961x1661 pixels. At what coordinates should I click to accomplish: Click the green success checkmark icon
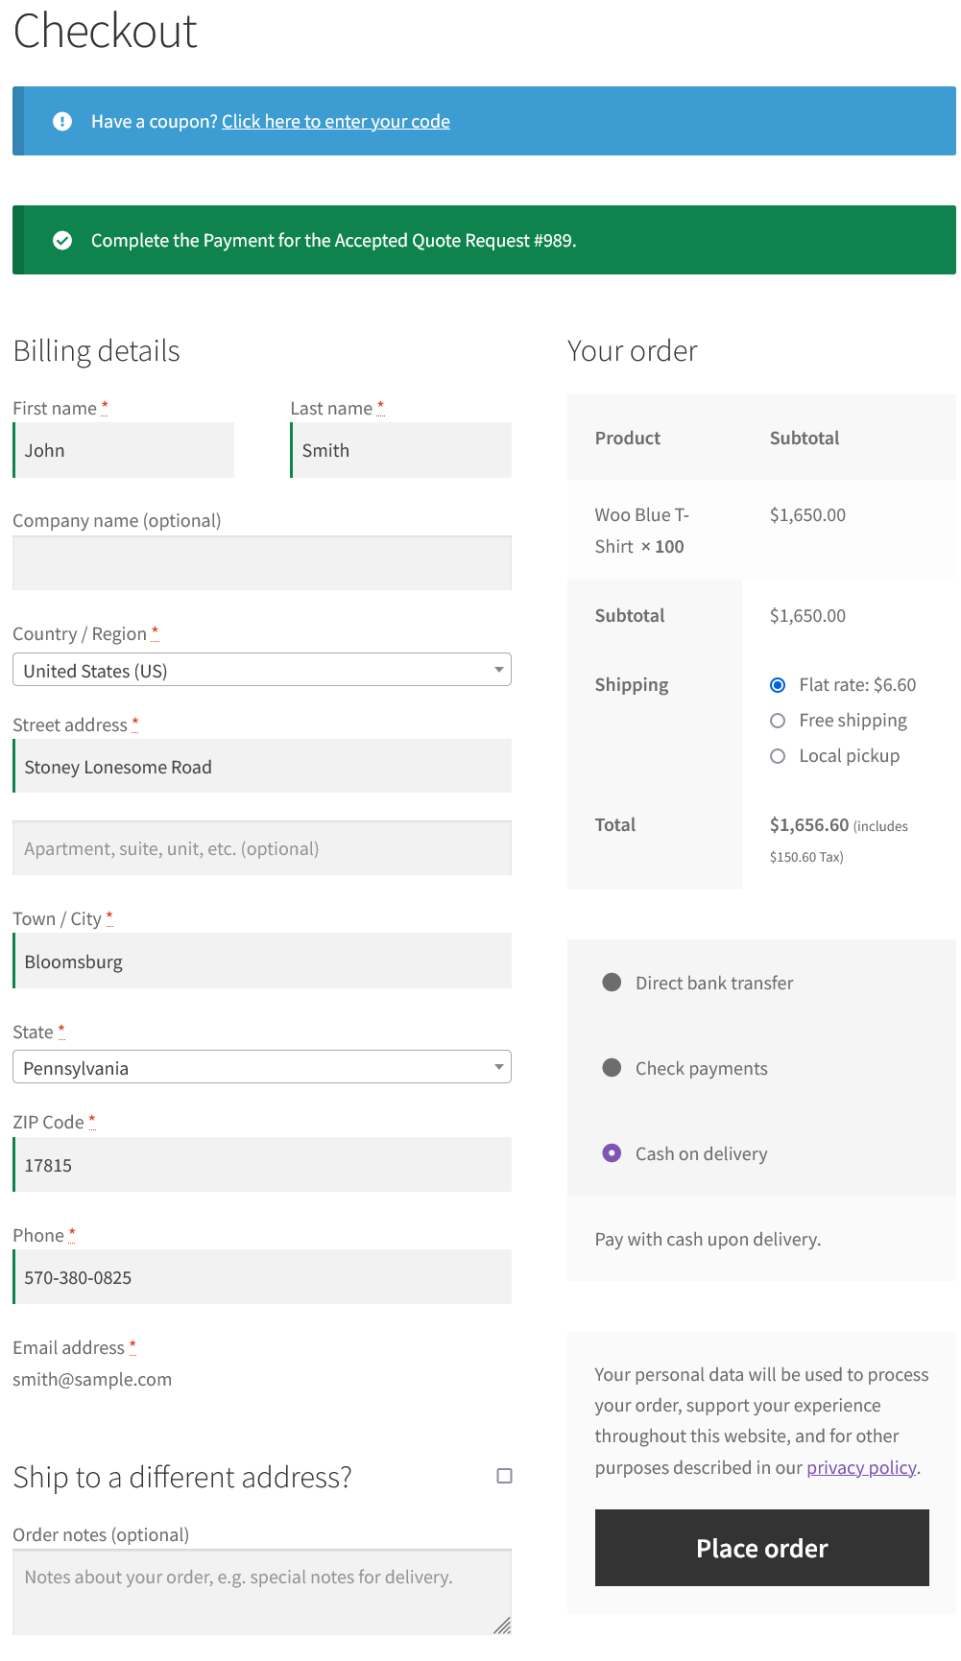pos(62,240)
